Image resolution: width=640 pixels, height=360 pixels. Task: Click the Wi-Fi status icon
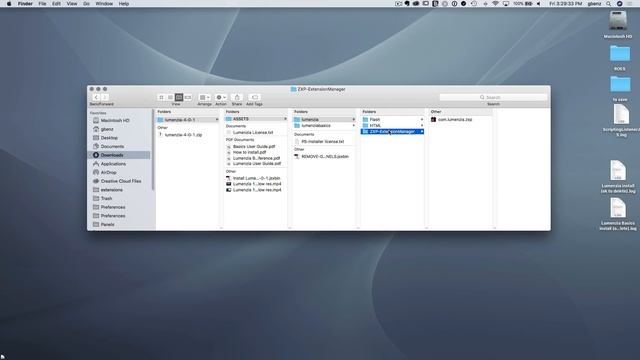496,4
